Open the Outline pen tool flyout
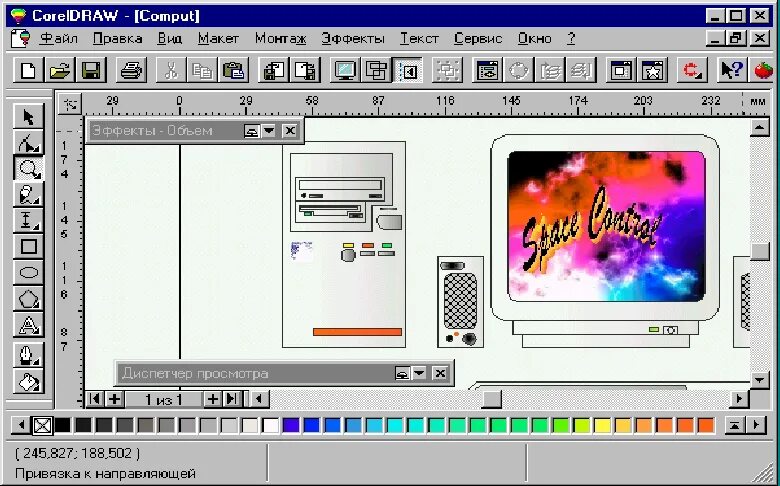Screen dimensions: 780x486 (28, 355)
